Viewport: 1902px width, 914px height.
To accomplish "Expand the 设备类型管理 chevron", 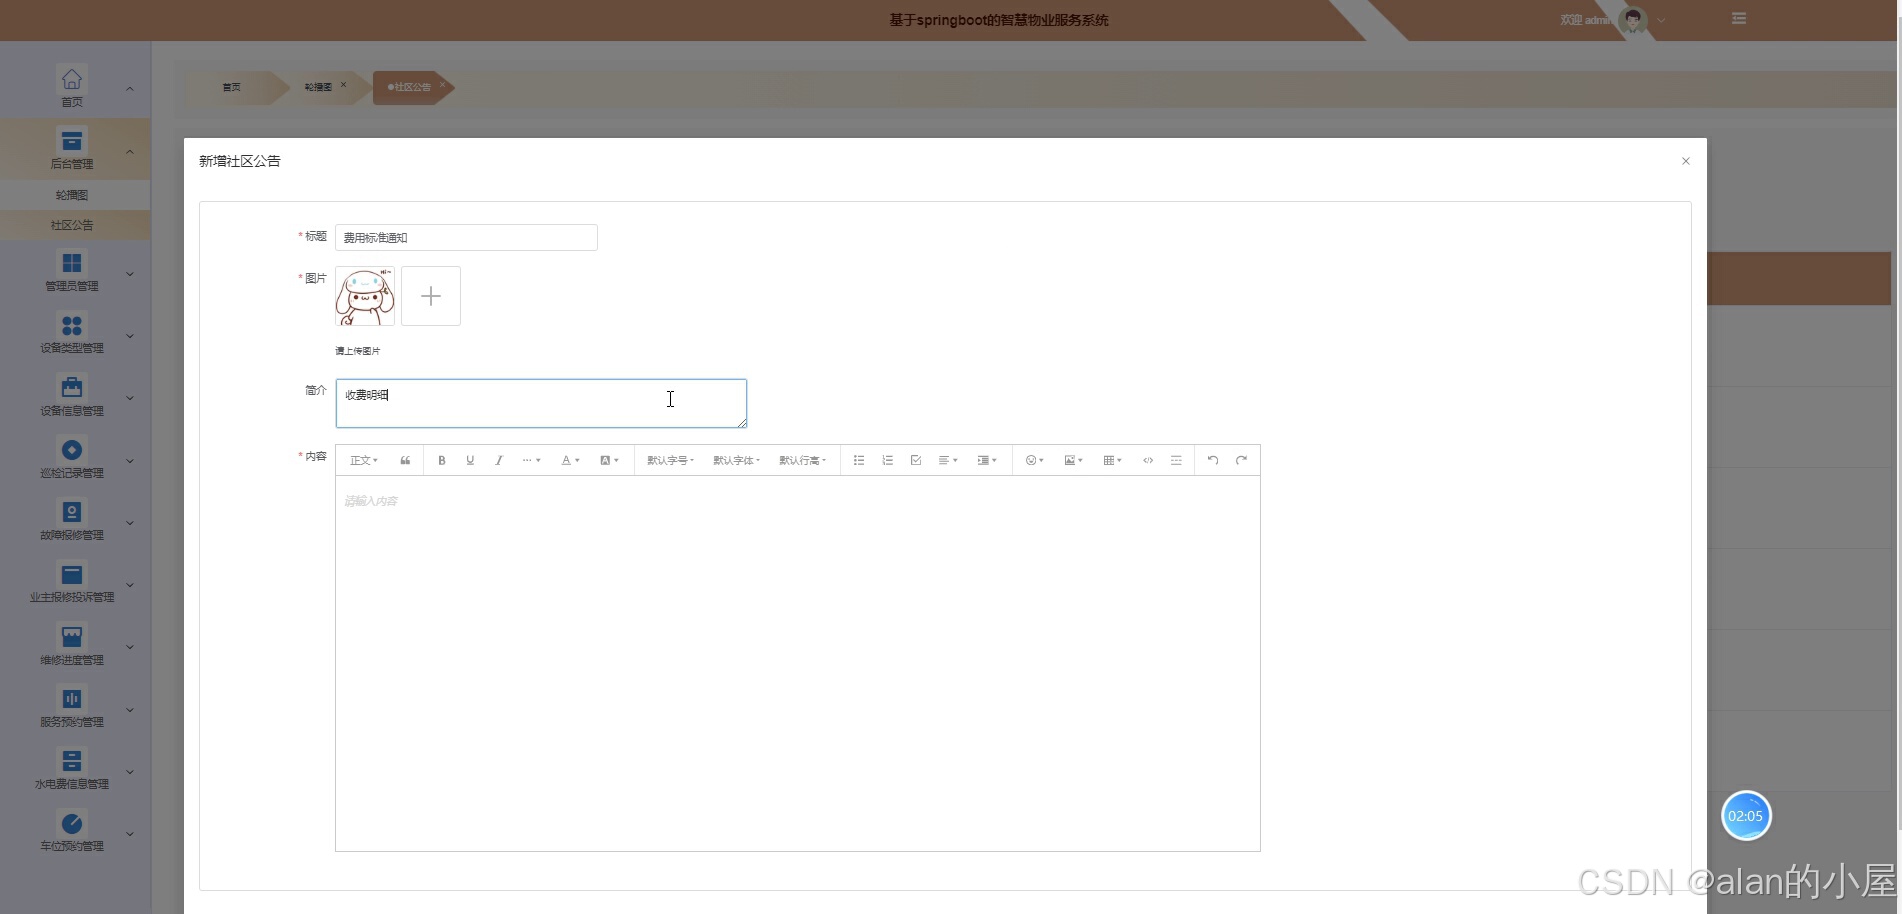I will (130, 336).
